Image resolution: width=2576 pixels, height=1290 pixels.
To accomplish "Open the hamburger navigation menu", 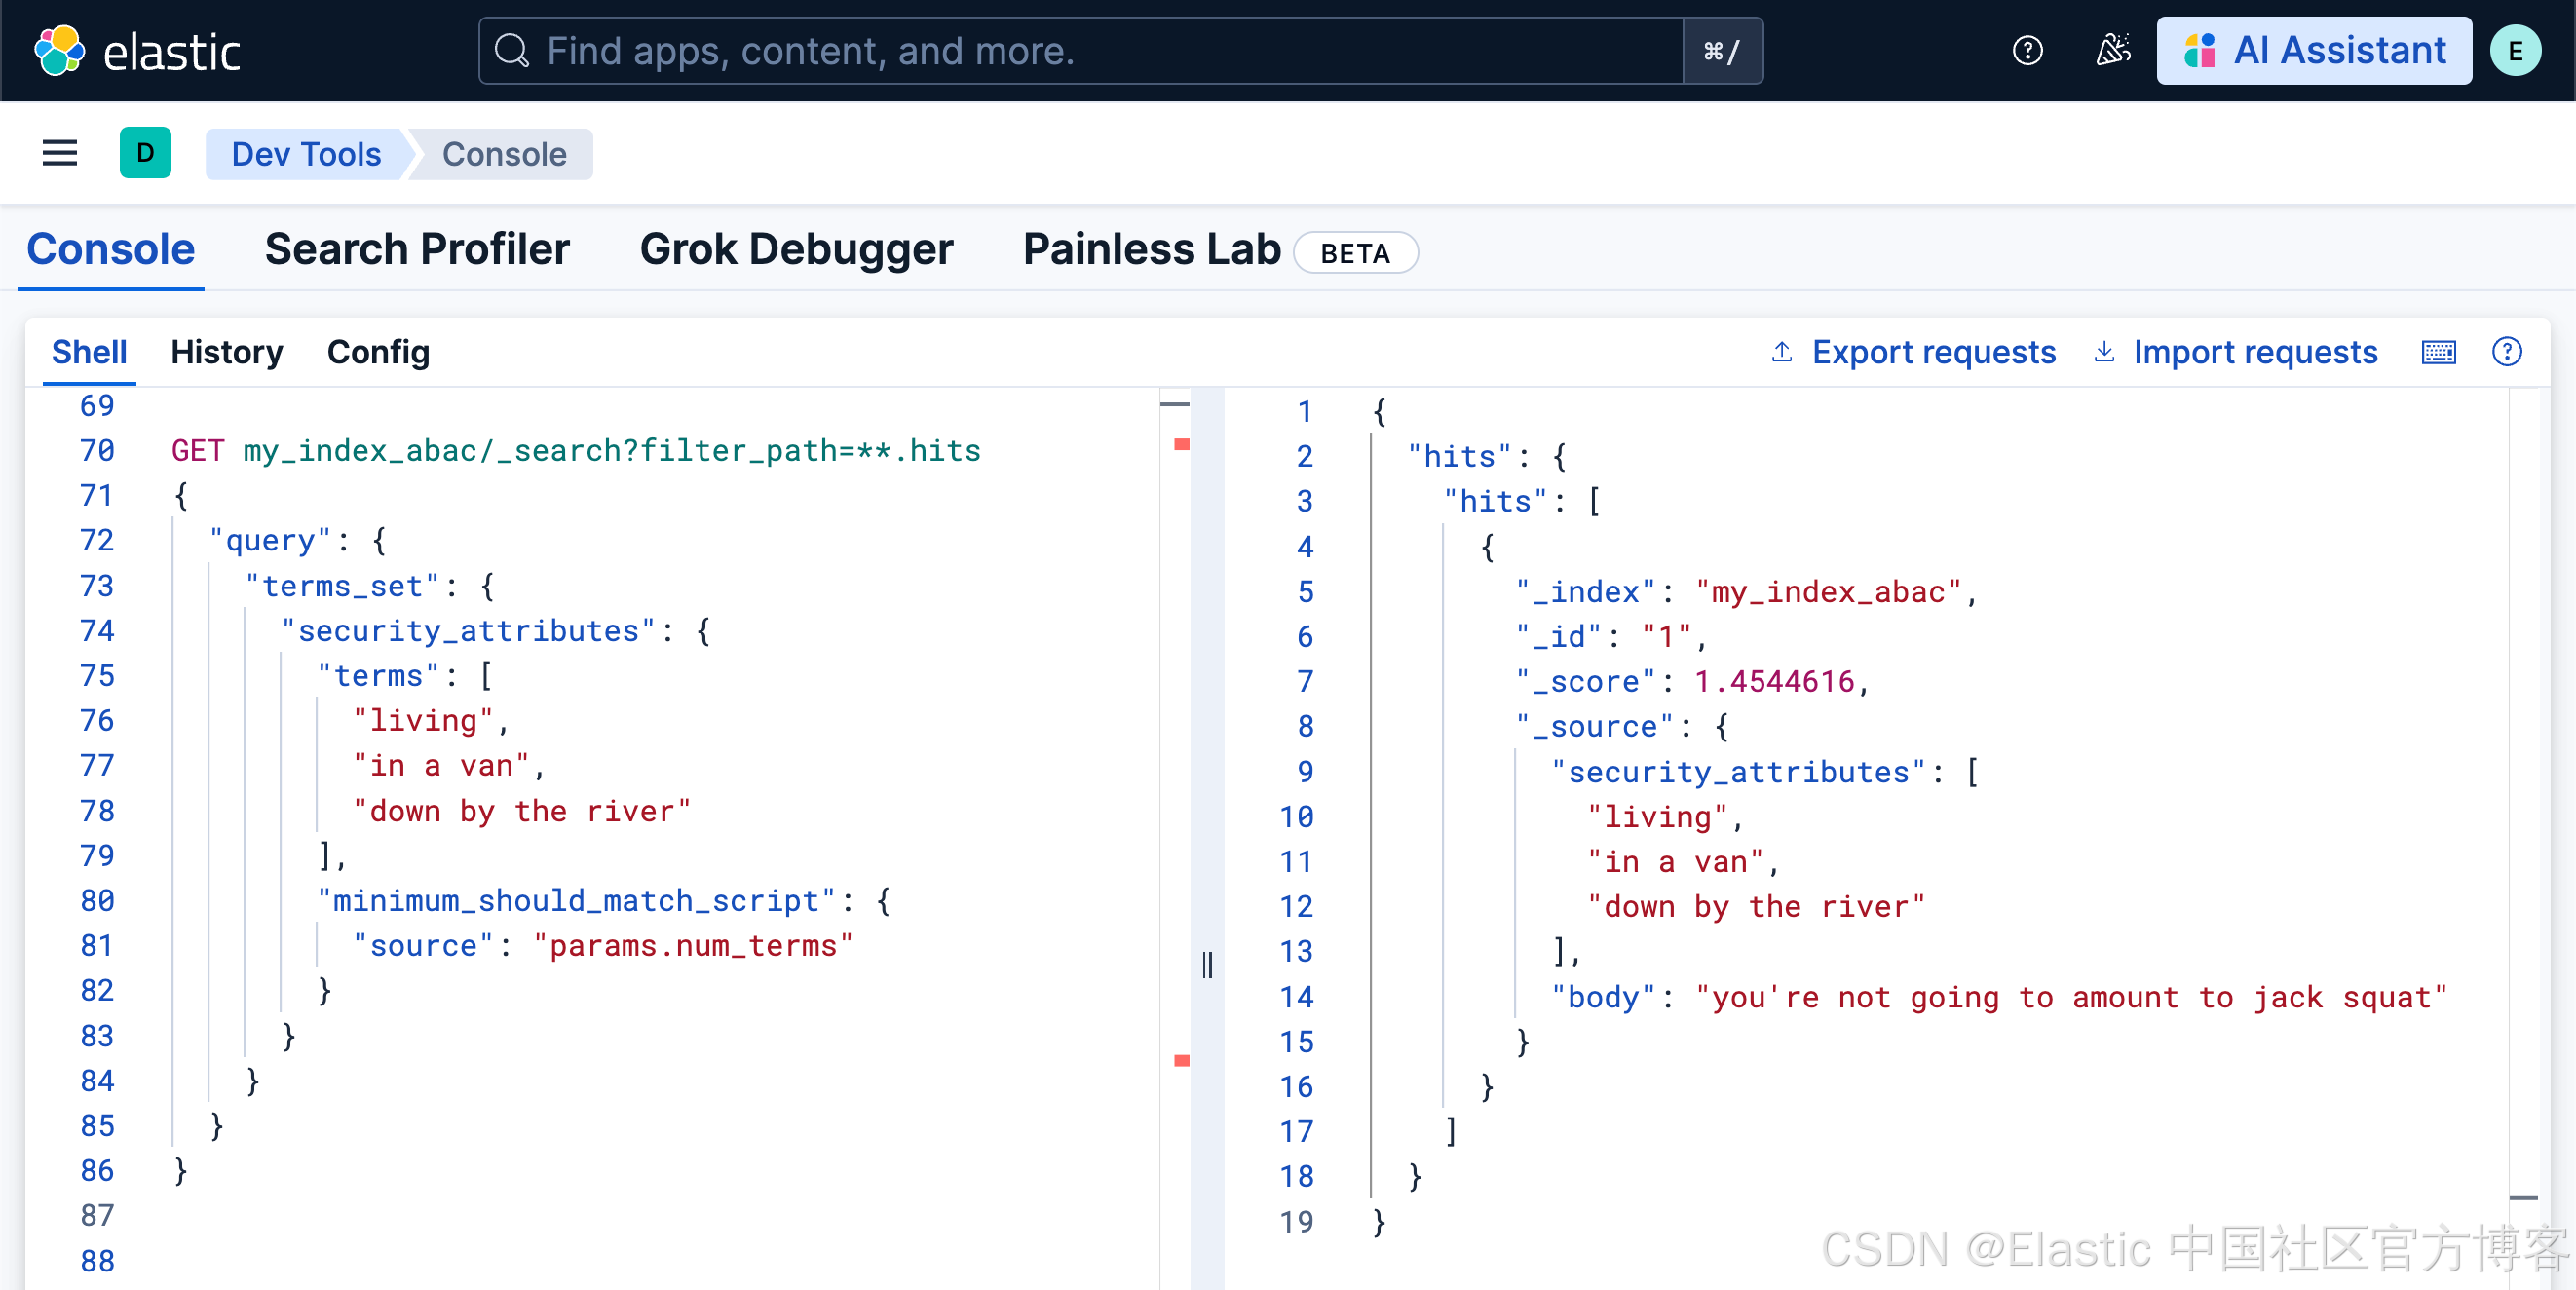I will 60,153.
